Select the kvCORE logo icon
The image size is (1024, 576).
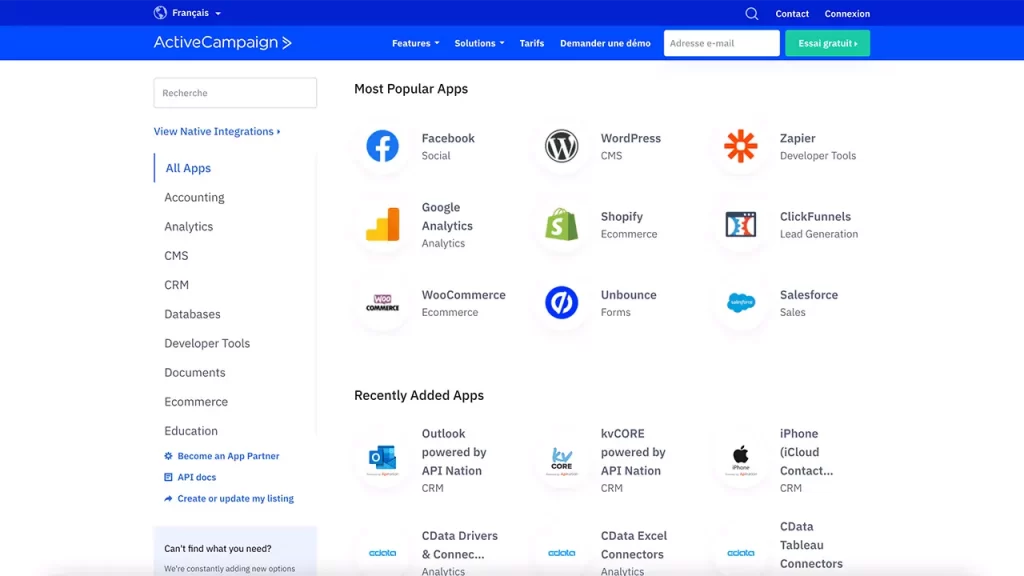click(x=562, y=460)
